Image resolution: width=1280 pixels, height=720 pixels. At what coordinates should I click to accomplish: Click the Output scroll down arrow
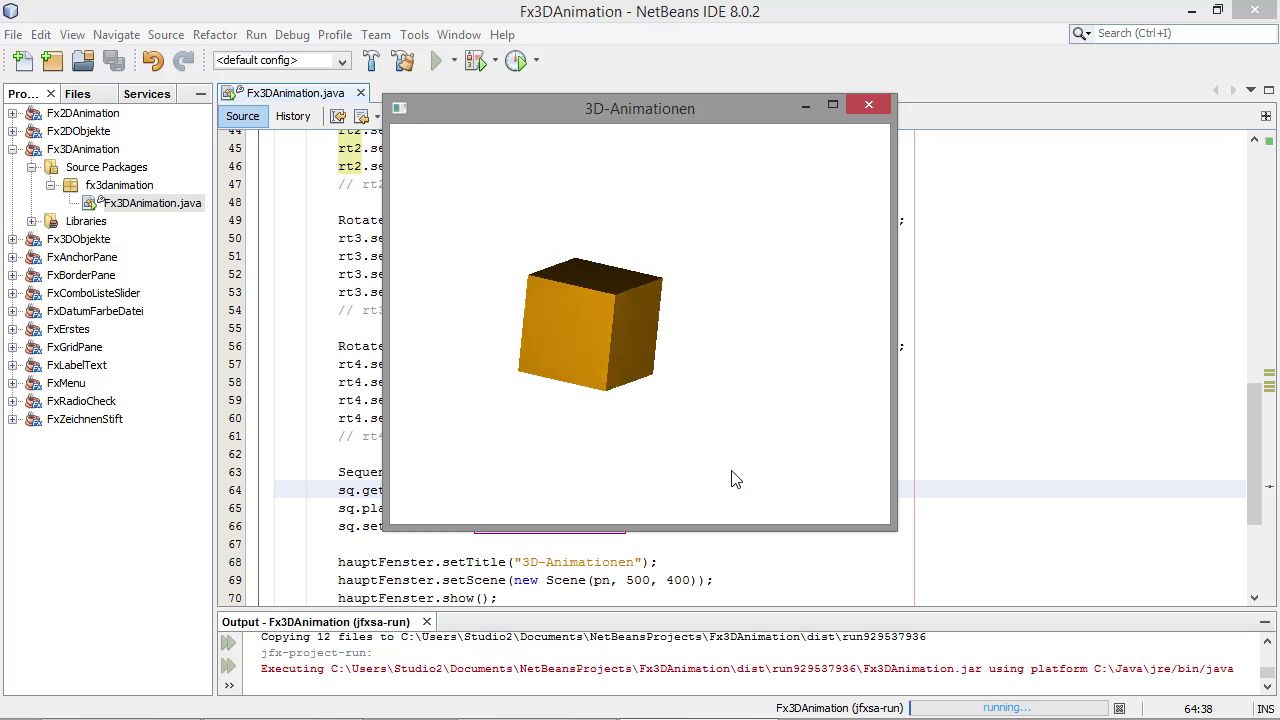point(1266,685)
